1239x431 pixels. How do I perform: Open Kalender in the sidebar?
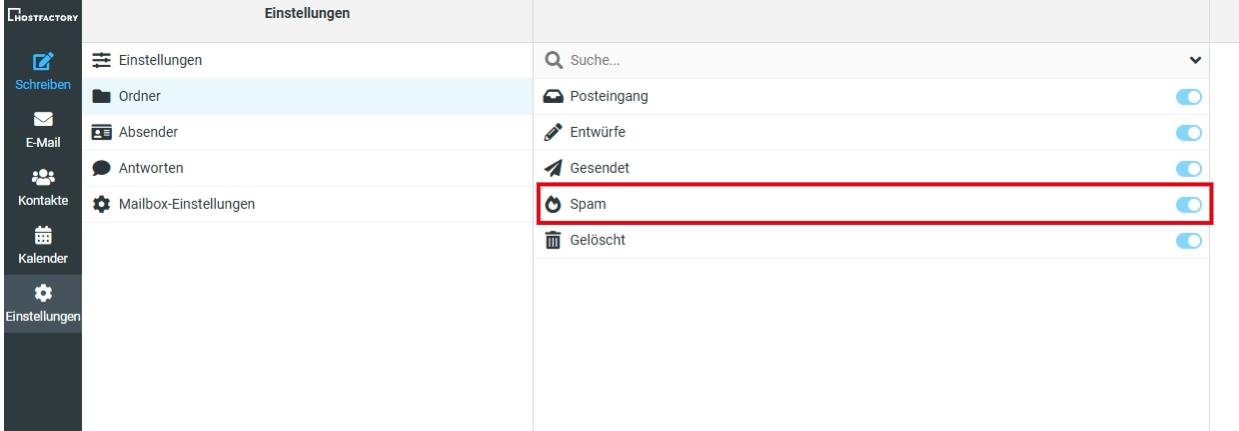click(x=41, y=246)
